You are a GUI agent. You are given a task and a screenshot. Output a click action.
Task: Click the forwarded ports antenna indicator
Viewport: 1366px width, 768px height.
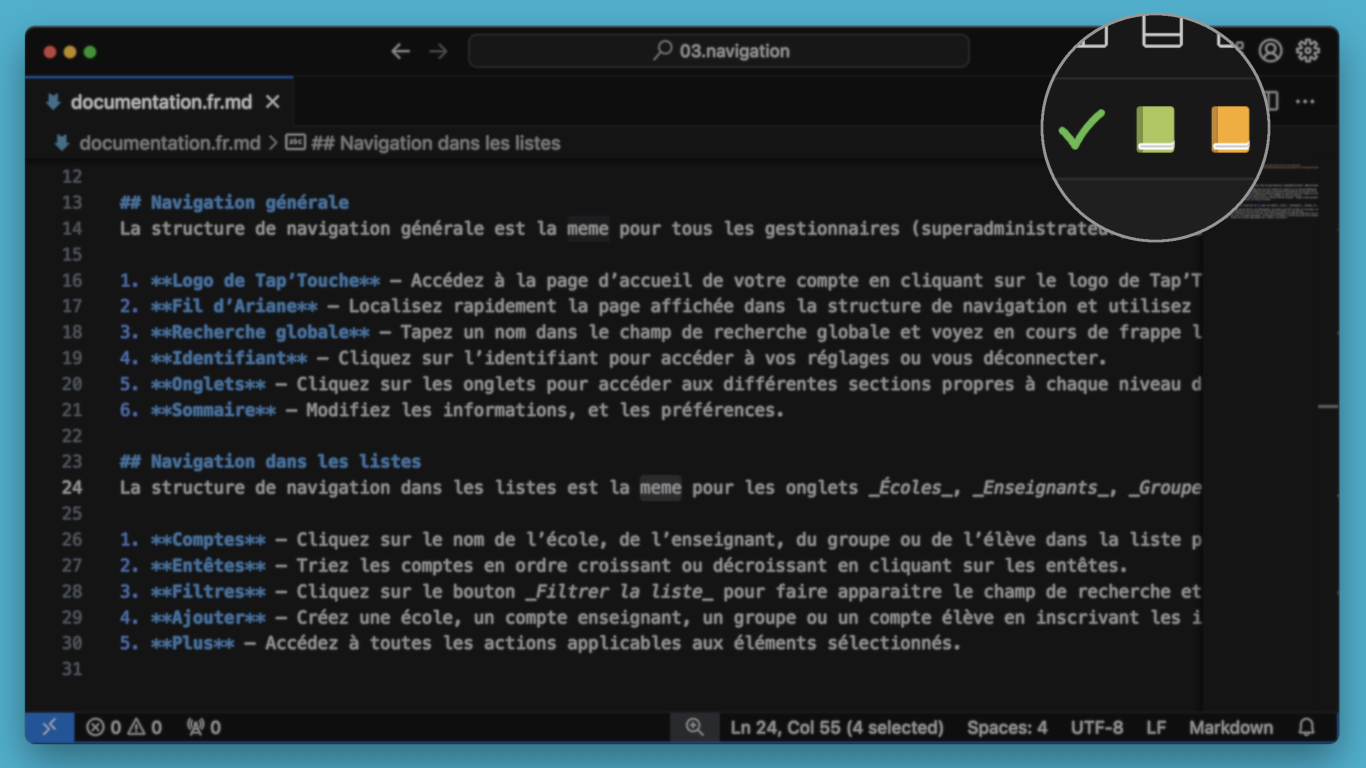(x=203, y=727)
